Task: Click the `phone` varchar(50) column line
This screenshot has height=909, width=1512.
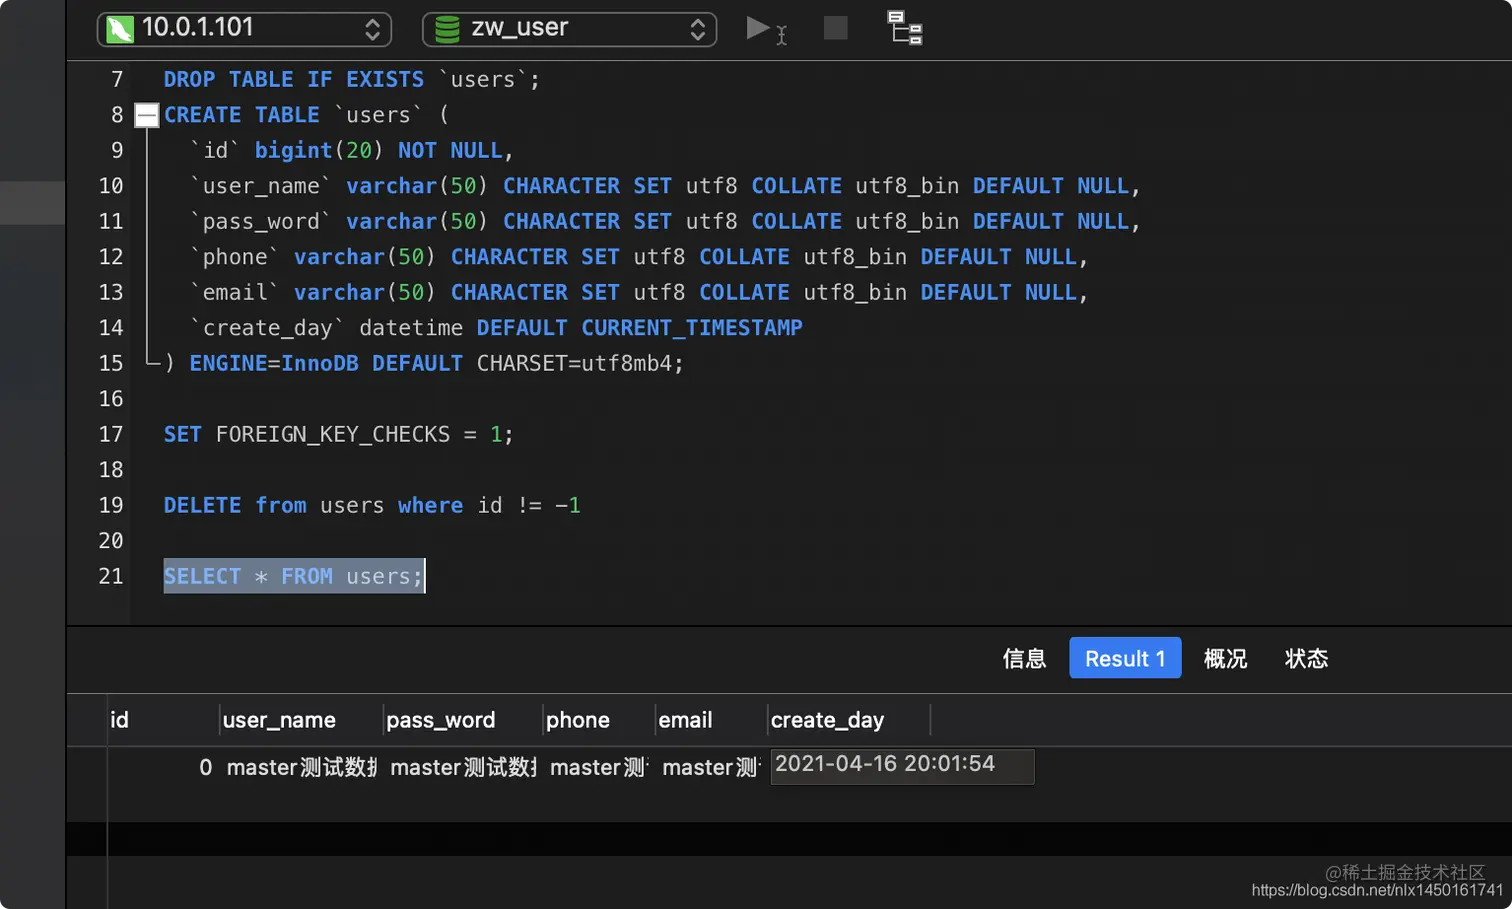Action: coord(639,257)
